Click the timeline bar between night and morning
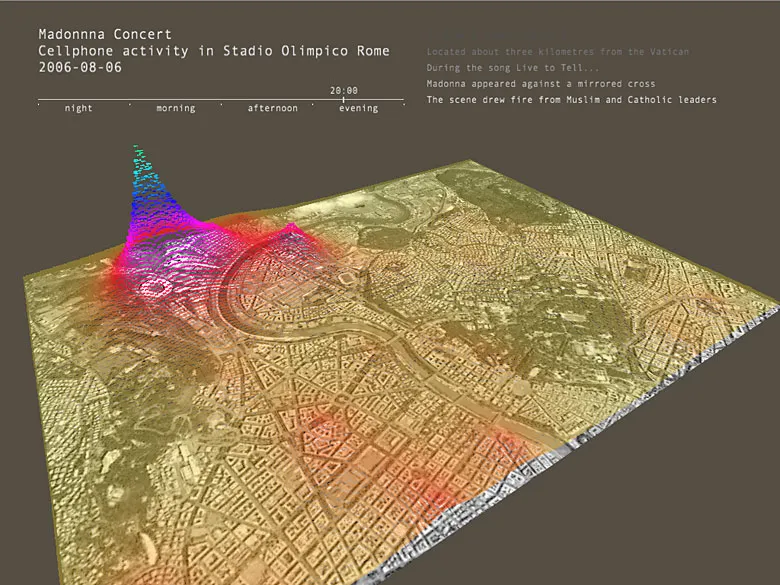The image size is (780, 585). pos(130,99)
